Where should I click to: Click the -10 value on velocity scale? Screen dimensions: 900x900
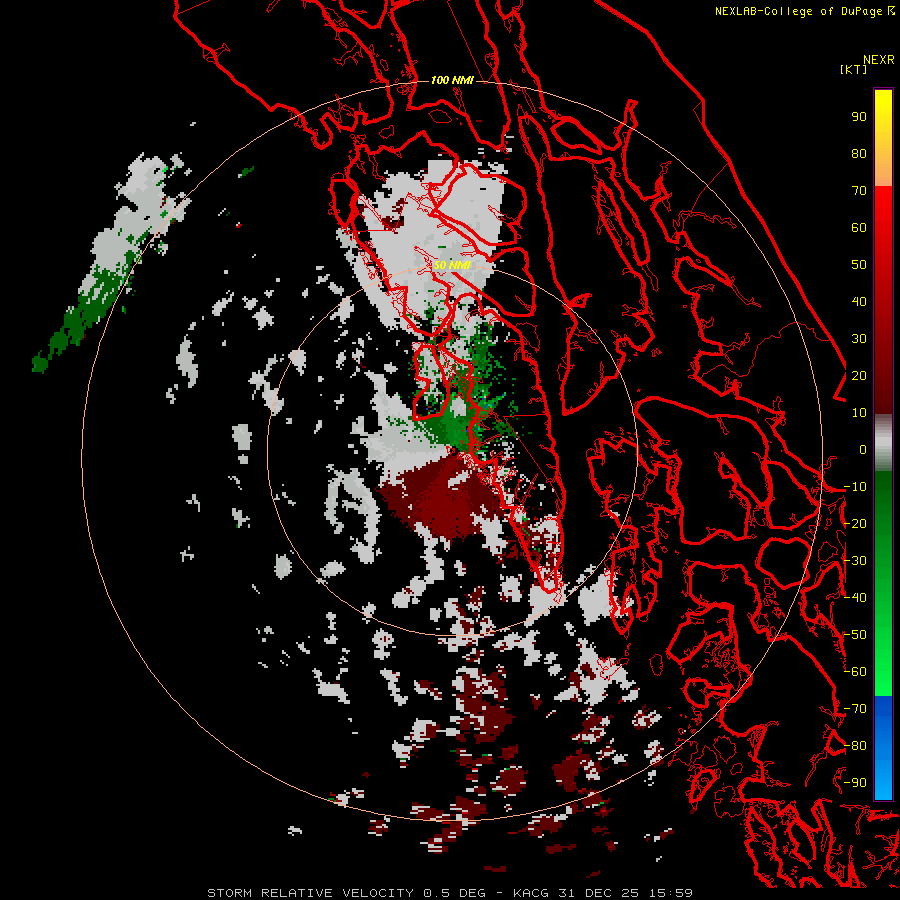click(855, 487)
